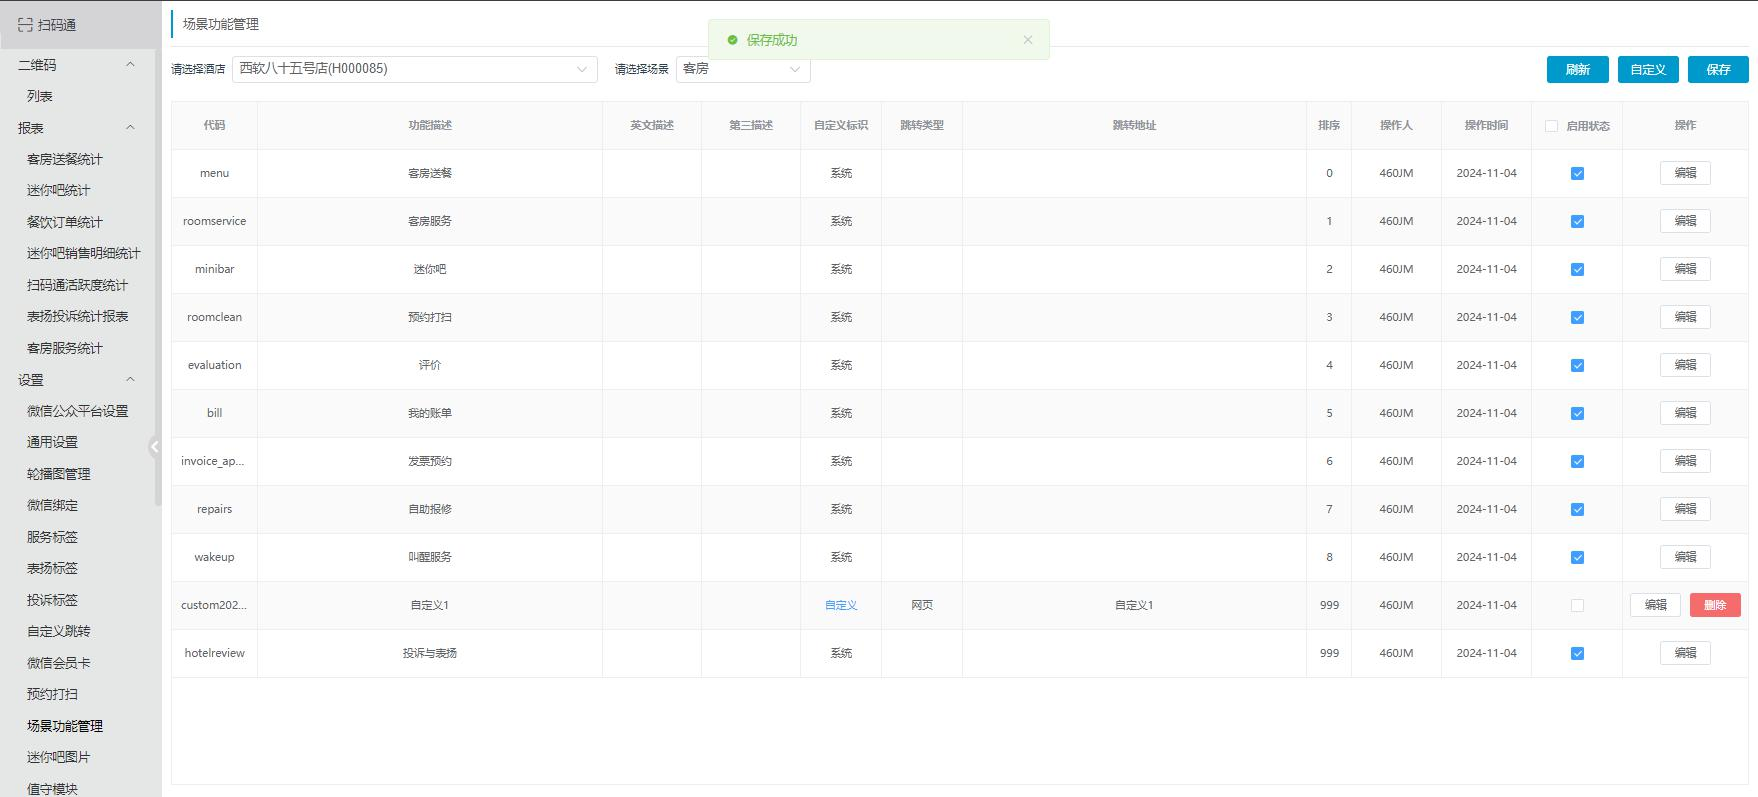Delete the custom 自定义1 row
This screenshot has height=797, width=1758.
[1714, 605]
